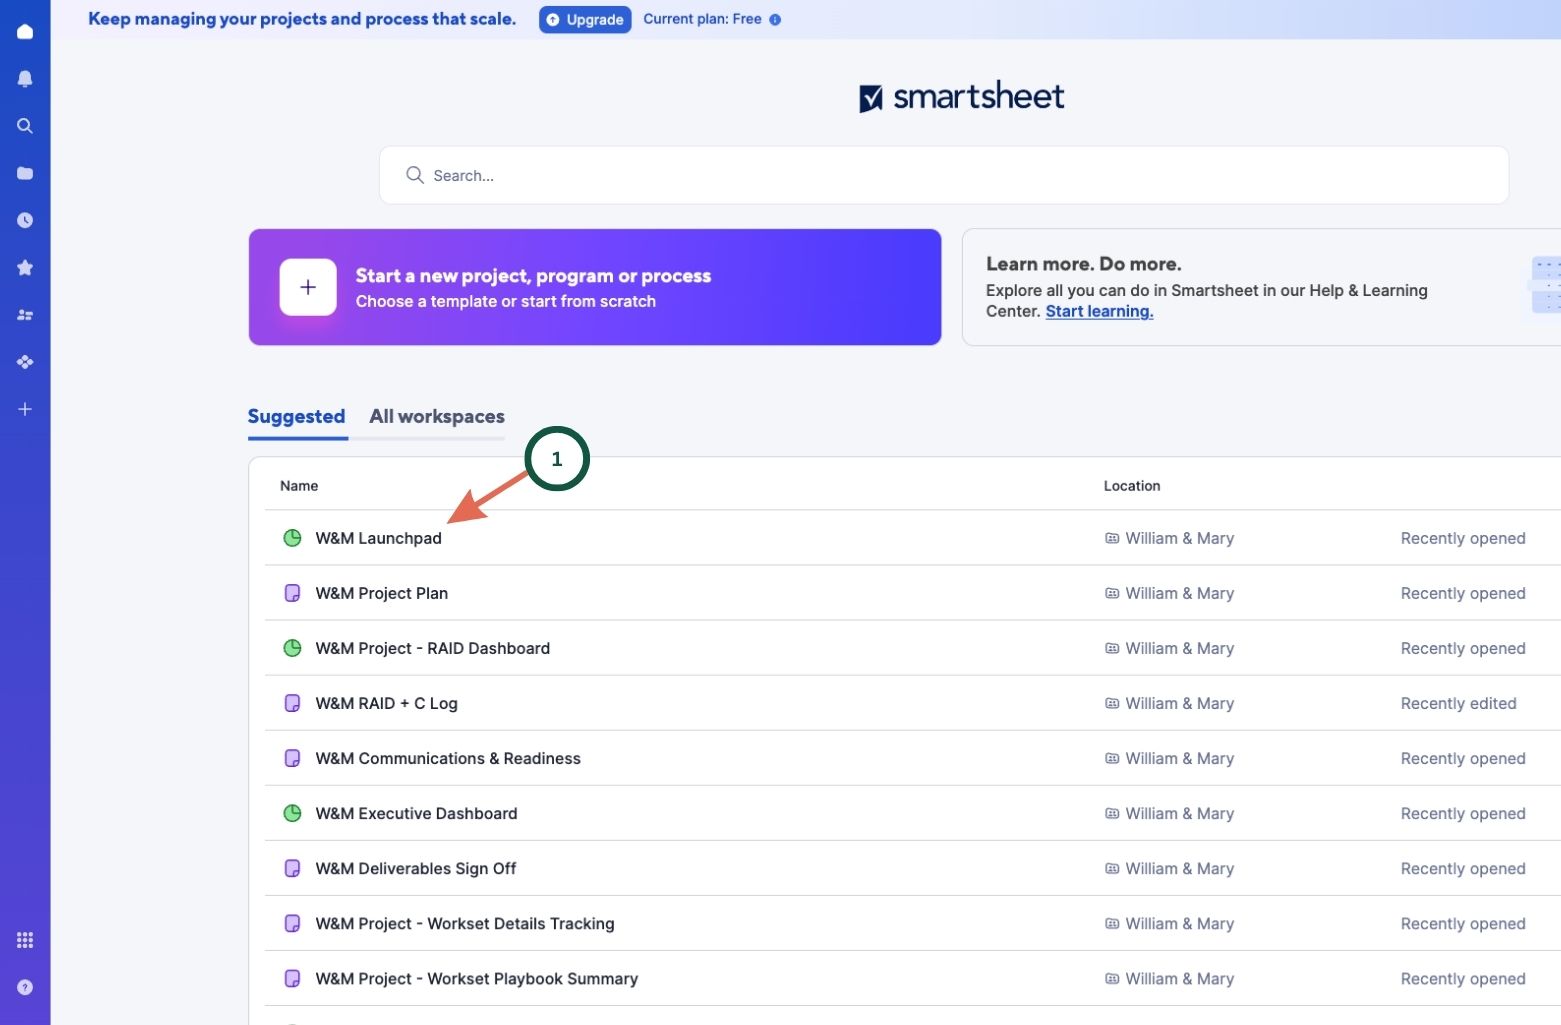Viewport: 1561px width, 1025px height.
Task: Open W&M Project - Workset Details Tracking
Action: pos(464,923)
